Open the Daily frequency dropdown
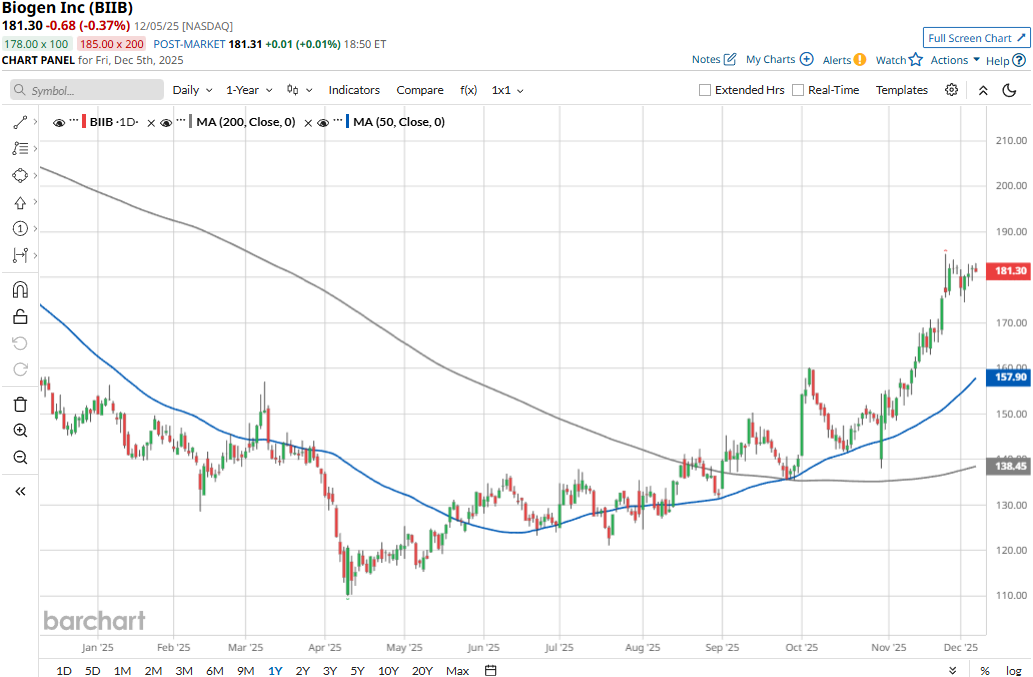The width and height of the screenshot is (1033, 677). pyautogui.click(x=191, y=90)
